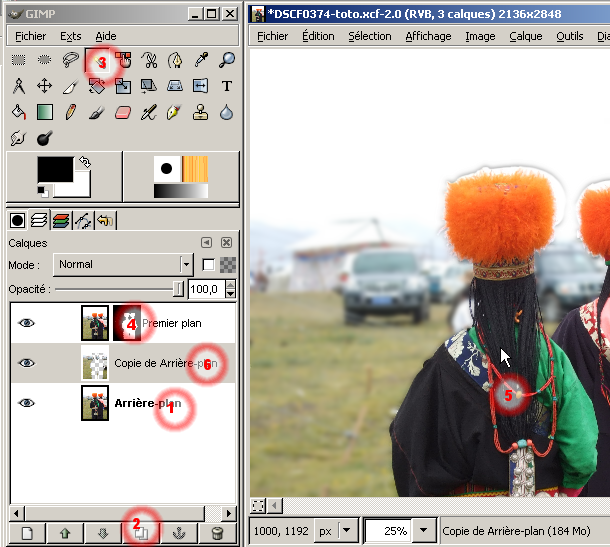Open the layer Mode dropdown
The image size is (610, 547).
pos(123,265)
